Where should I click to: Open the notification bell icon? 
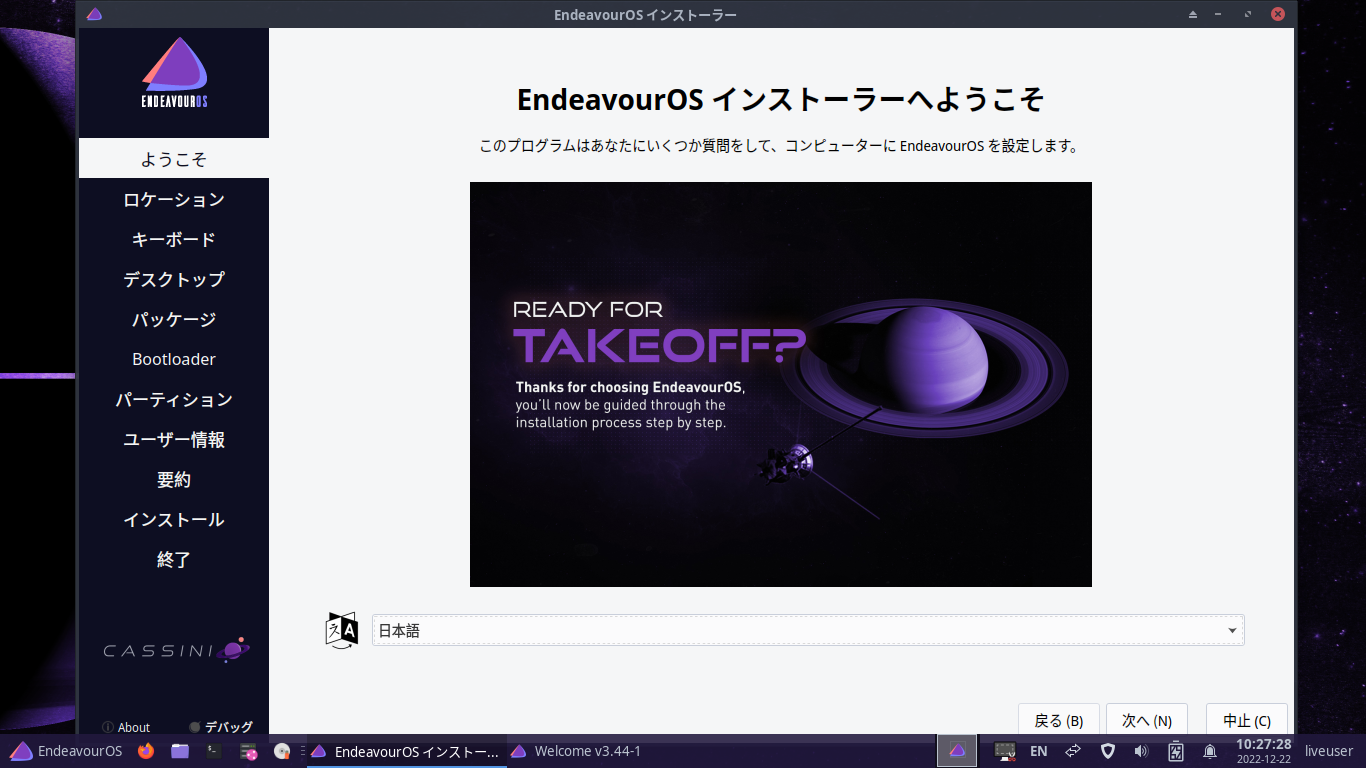point(1210,751)
